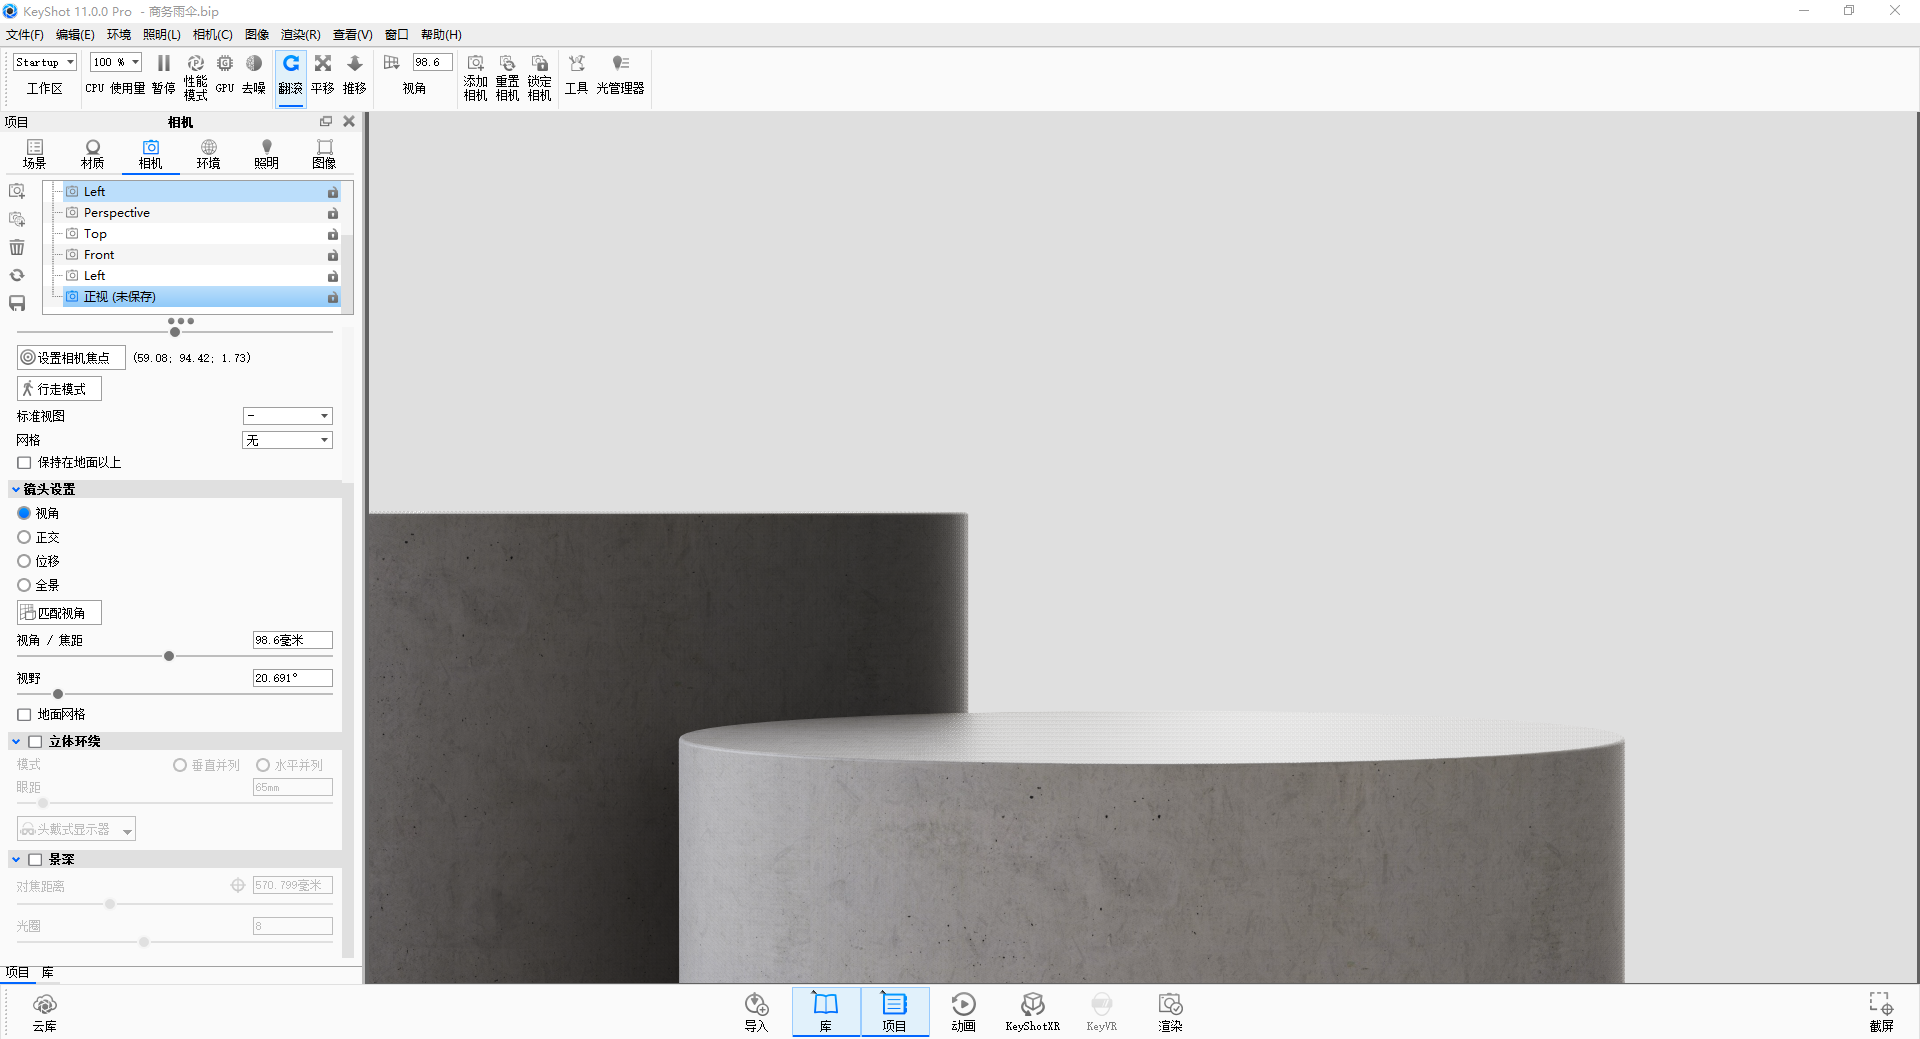Click panel expander dots under the camera list
The image size is (1920, 1039).
[181, 321]
